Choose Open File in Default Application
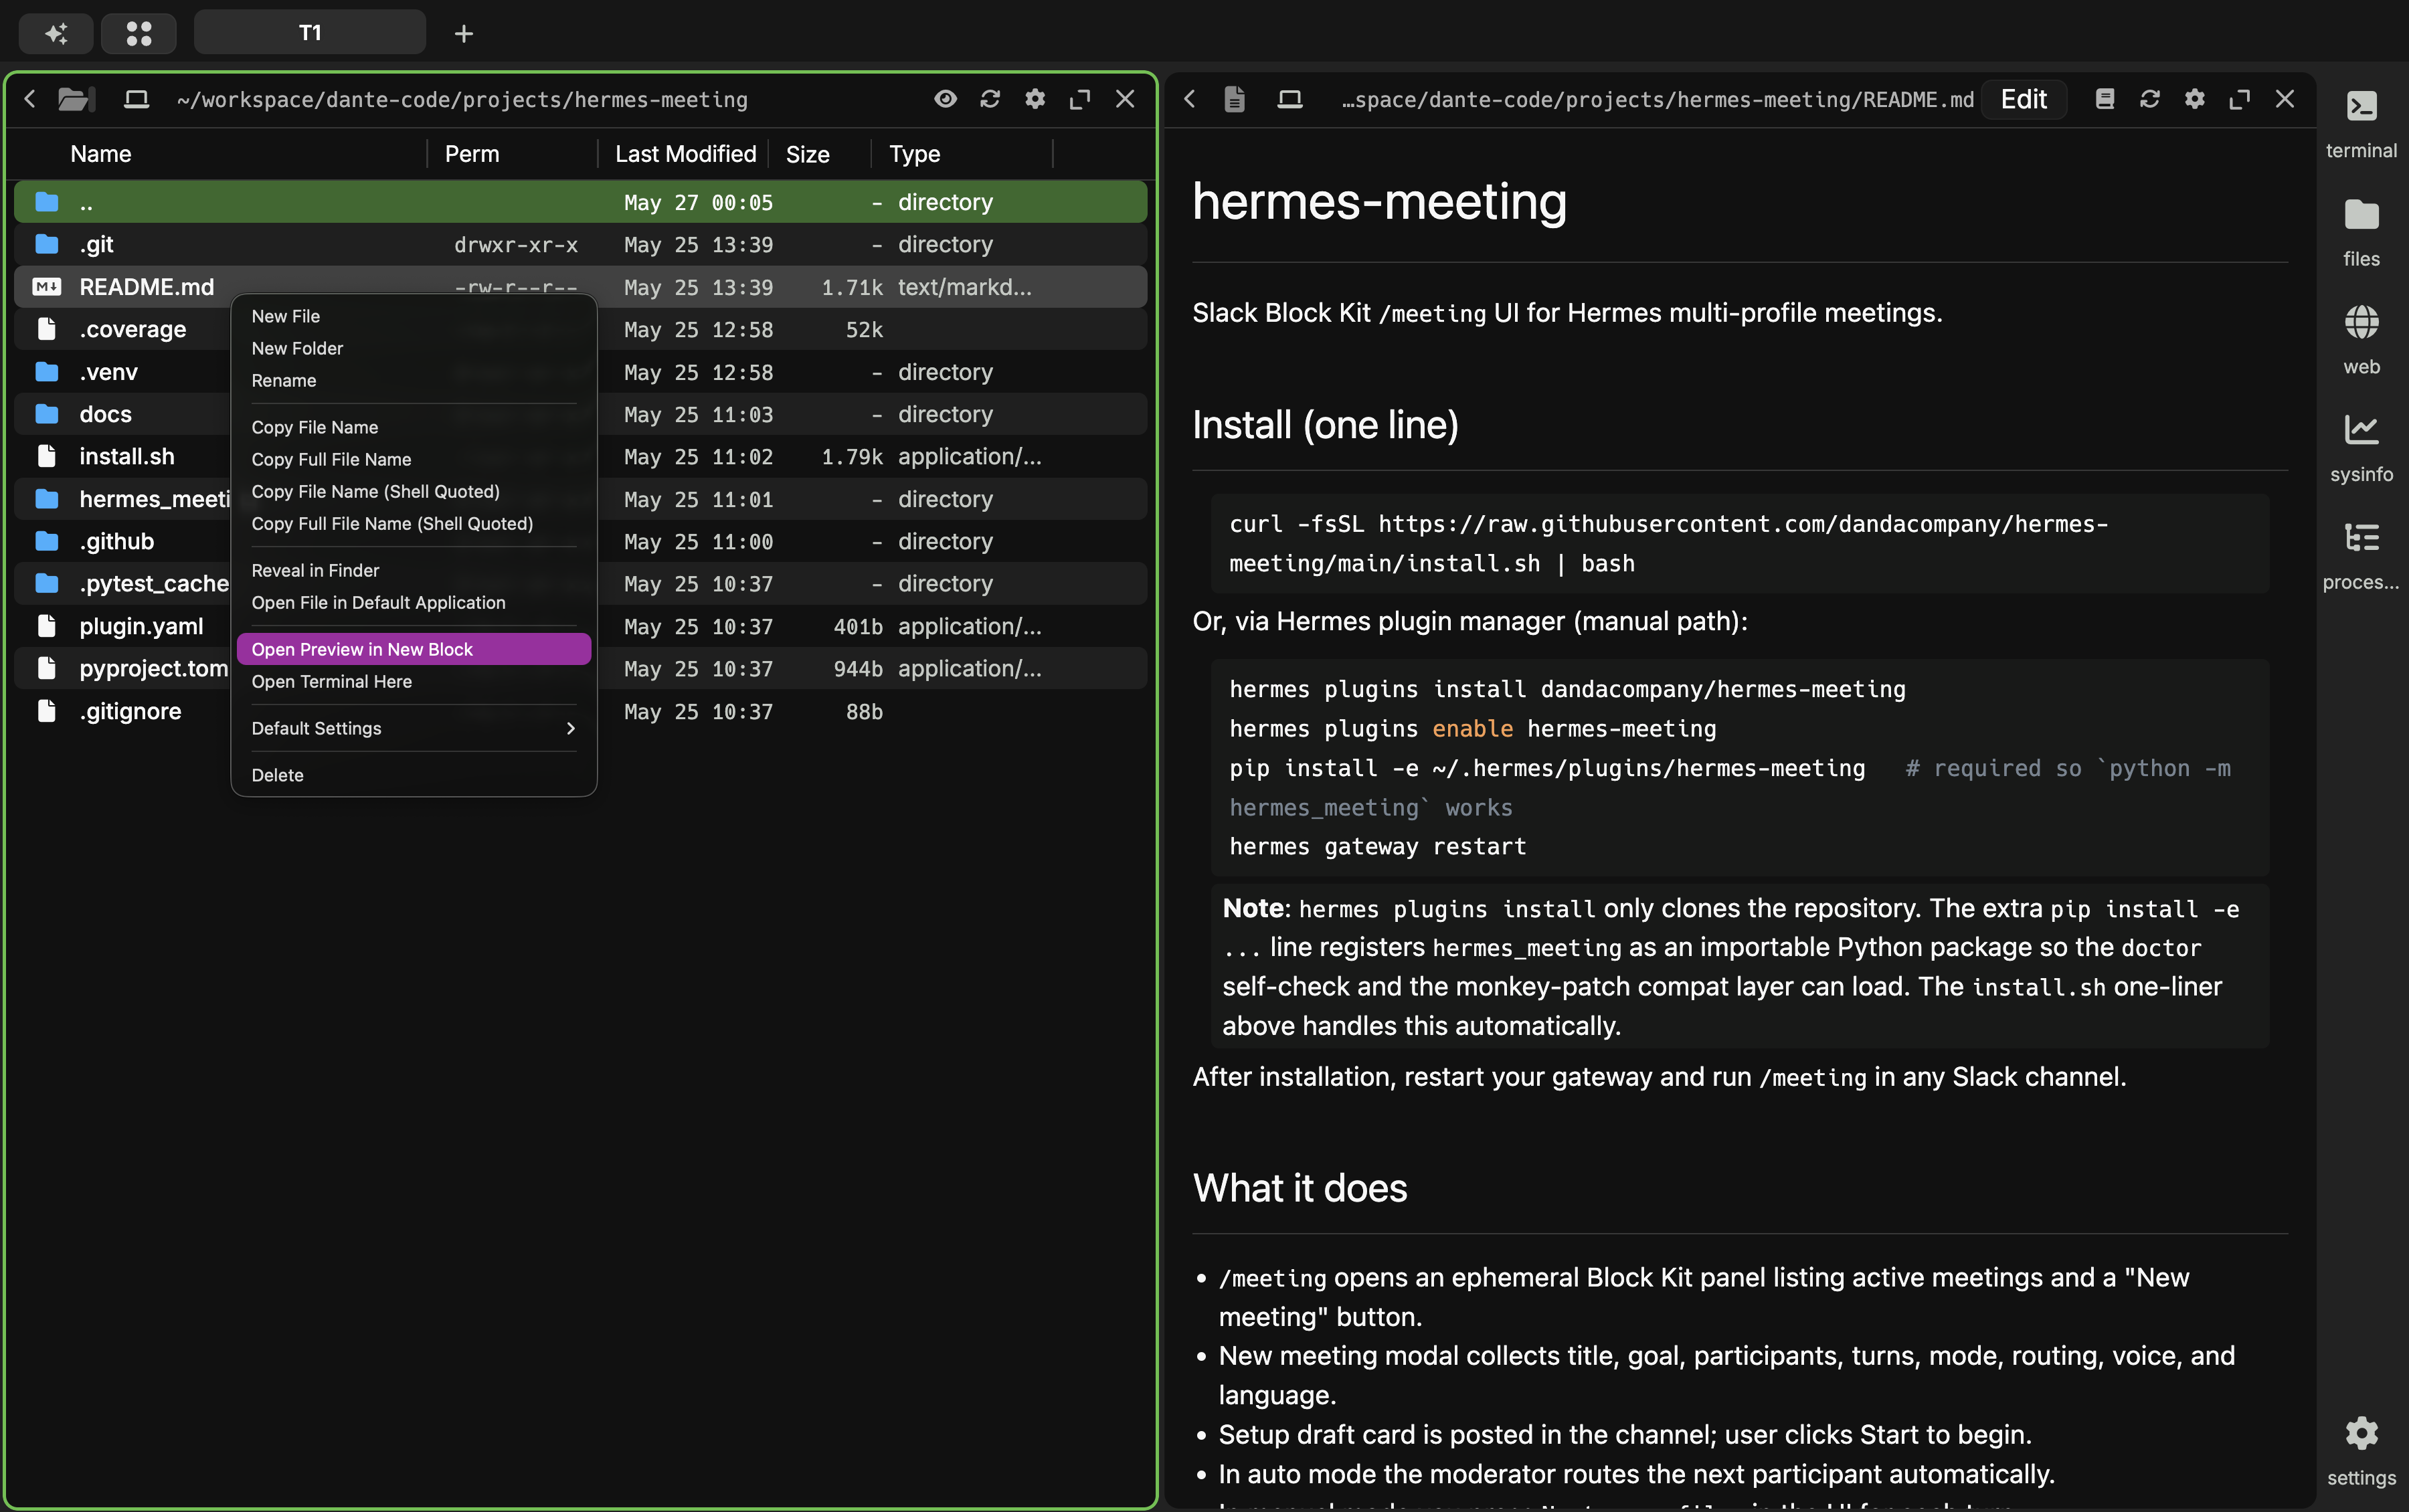Screen dimensions: 2409x1512 coord(414,602)
